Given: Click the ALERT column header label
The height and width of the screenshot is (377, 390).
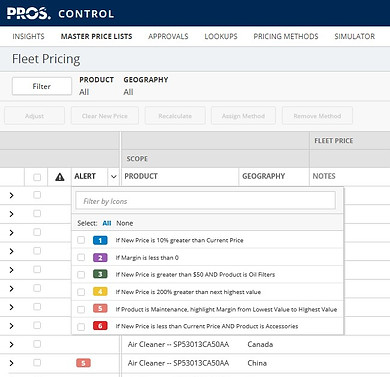Looking at the screenshot, I should (85, 176).
